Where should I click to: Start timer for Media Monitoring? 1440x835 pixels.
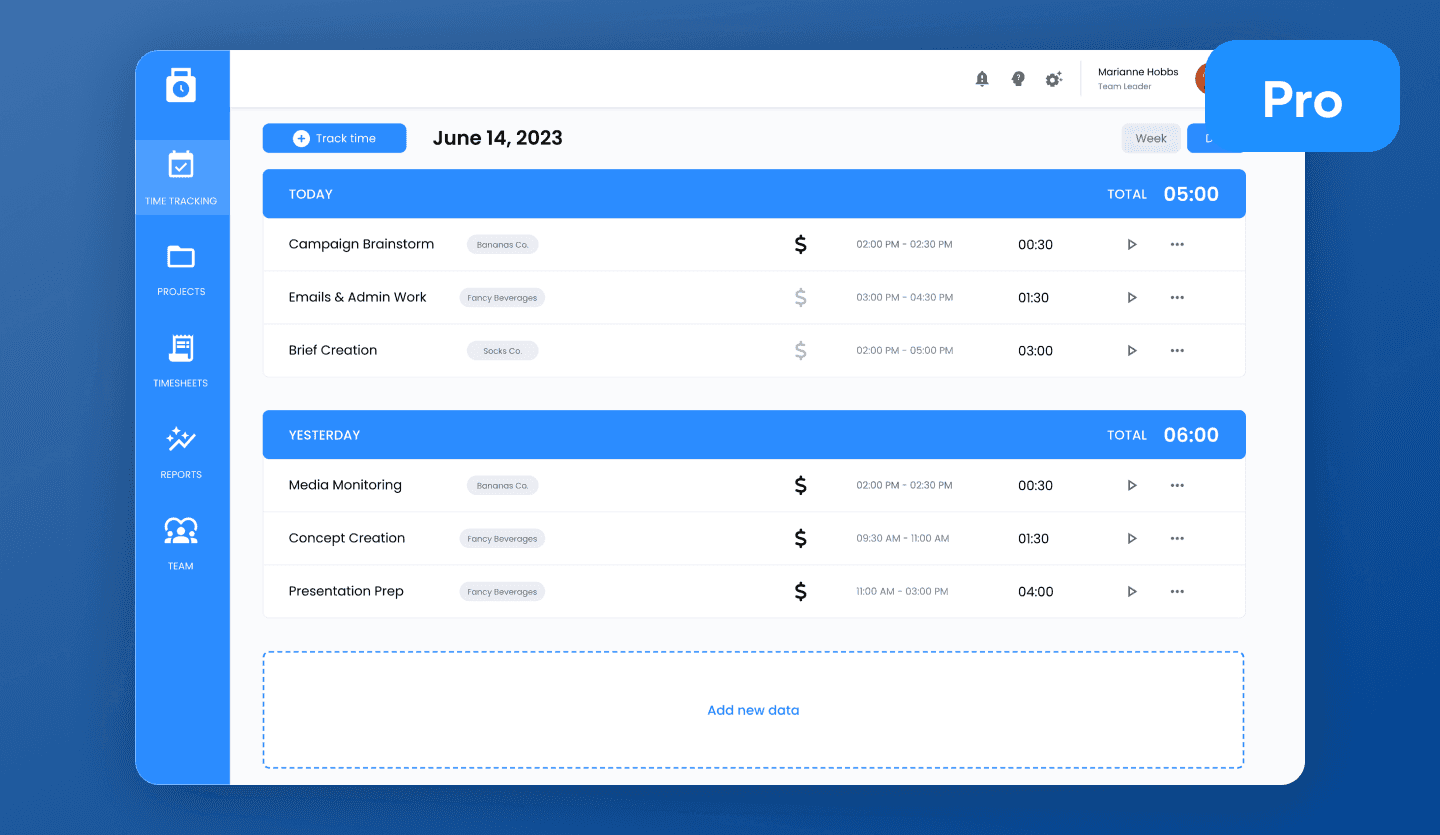1132,485
